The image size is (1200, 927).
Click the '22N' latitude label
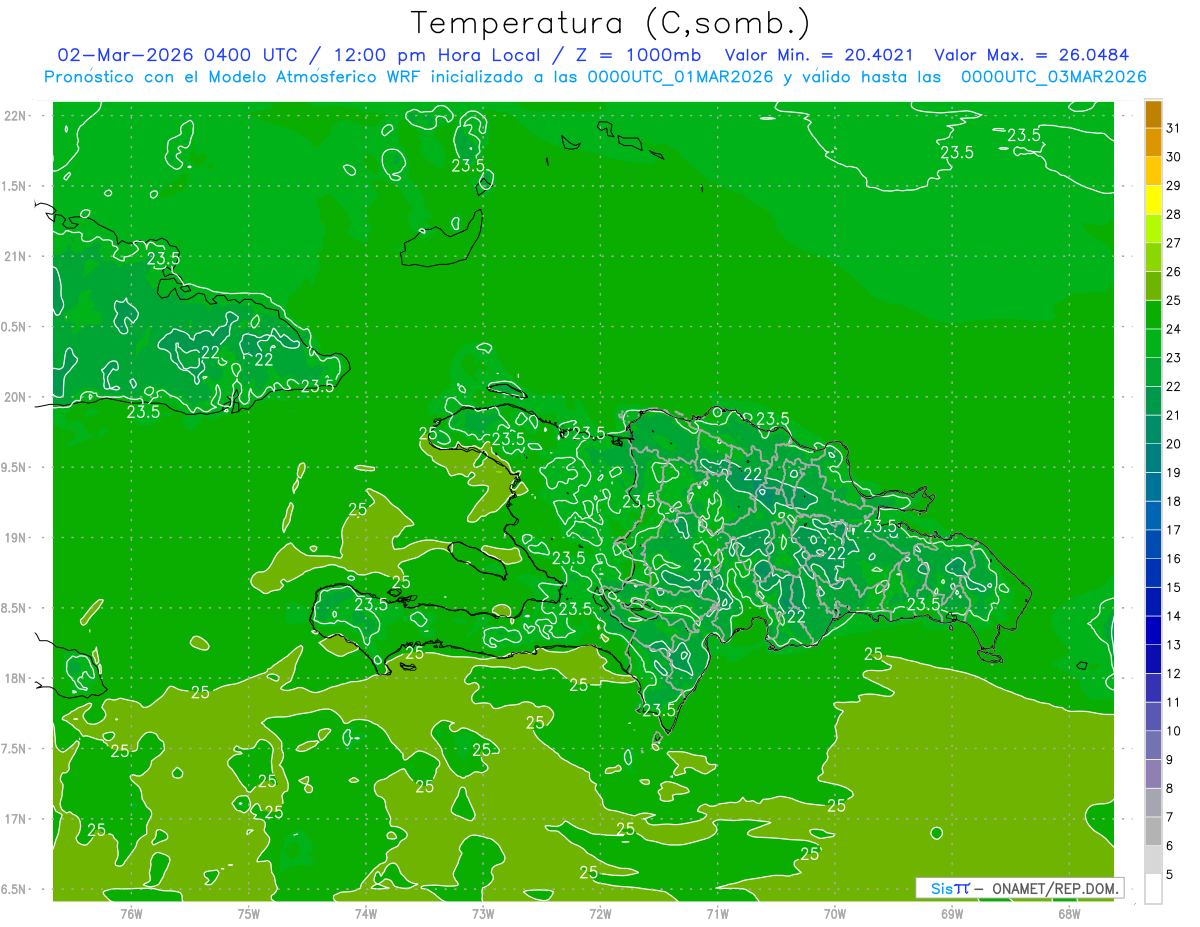click(x=17, y=115)
